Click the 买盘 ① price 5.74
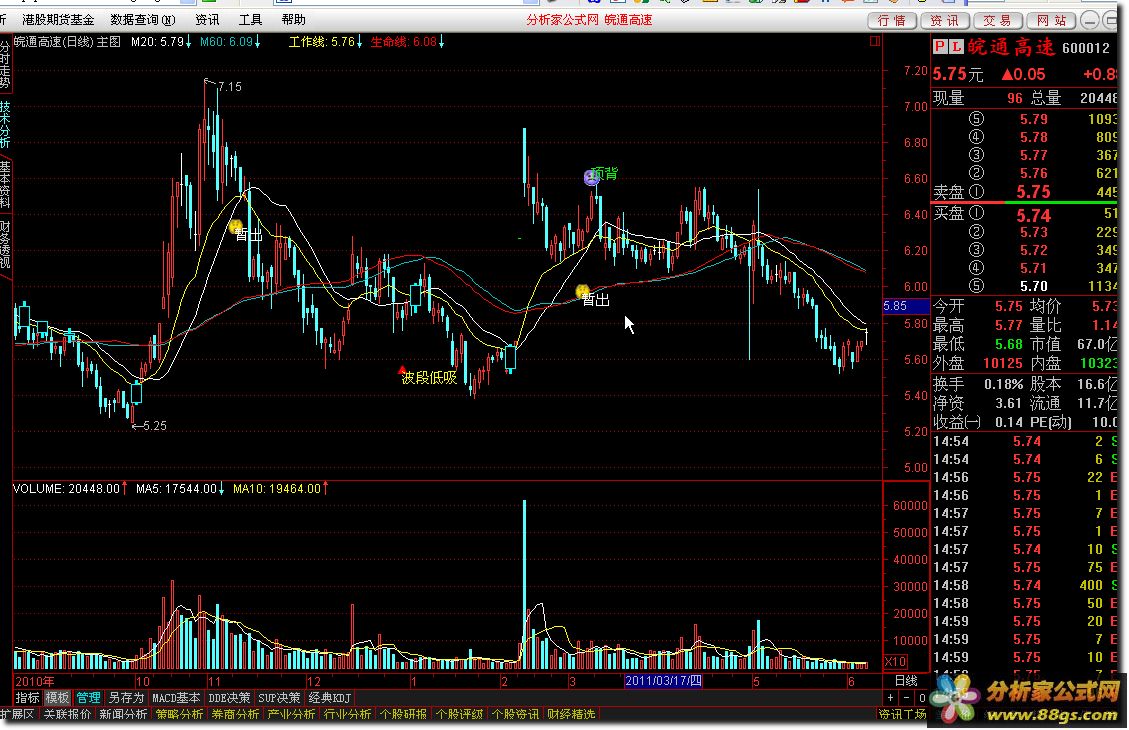This screenshot has width=1129, height=730. [x=1033, y=215]
